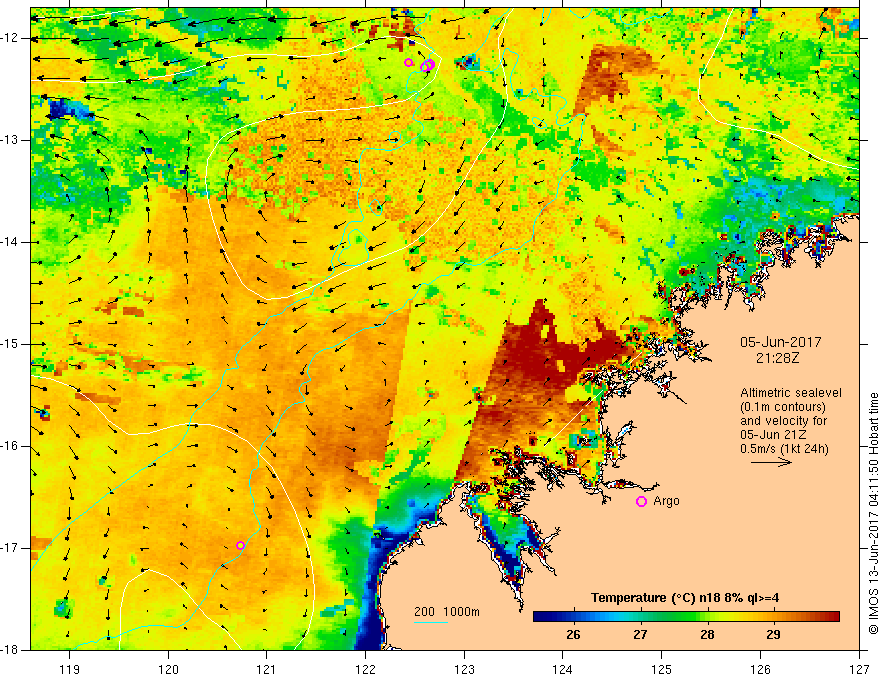
Task: Click the '05-Jun-2017' date text
Action: (781, 342)
